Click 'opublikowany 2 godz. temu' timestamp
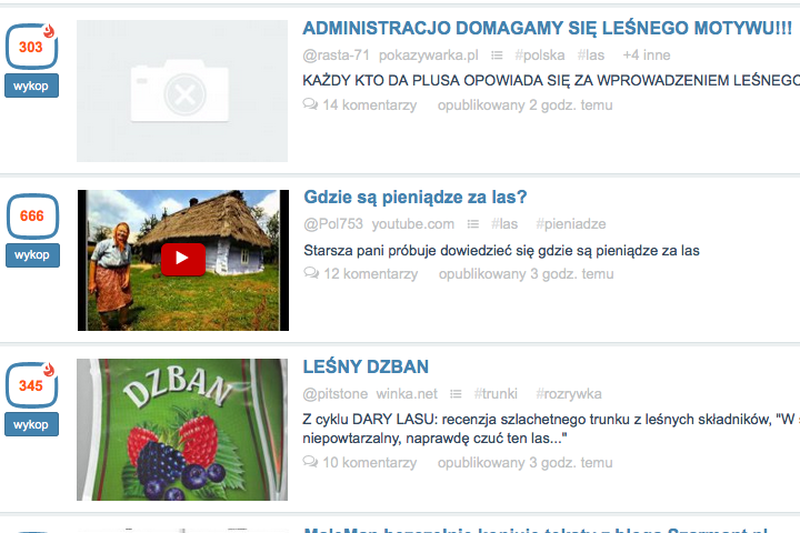The height and width of the screenshot is (533, 800). pos(525,105)
